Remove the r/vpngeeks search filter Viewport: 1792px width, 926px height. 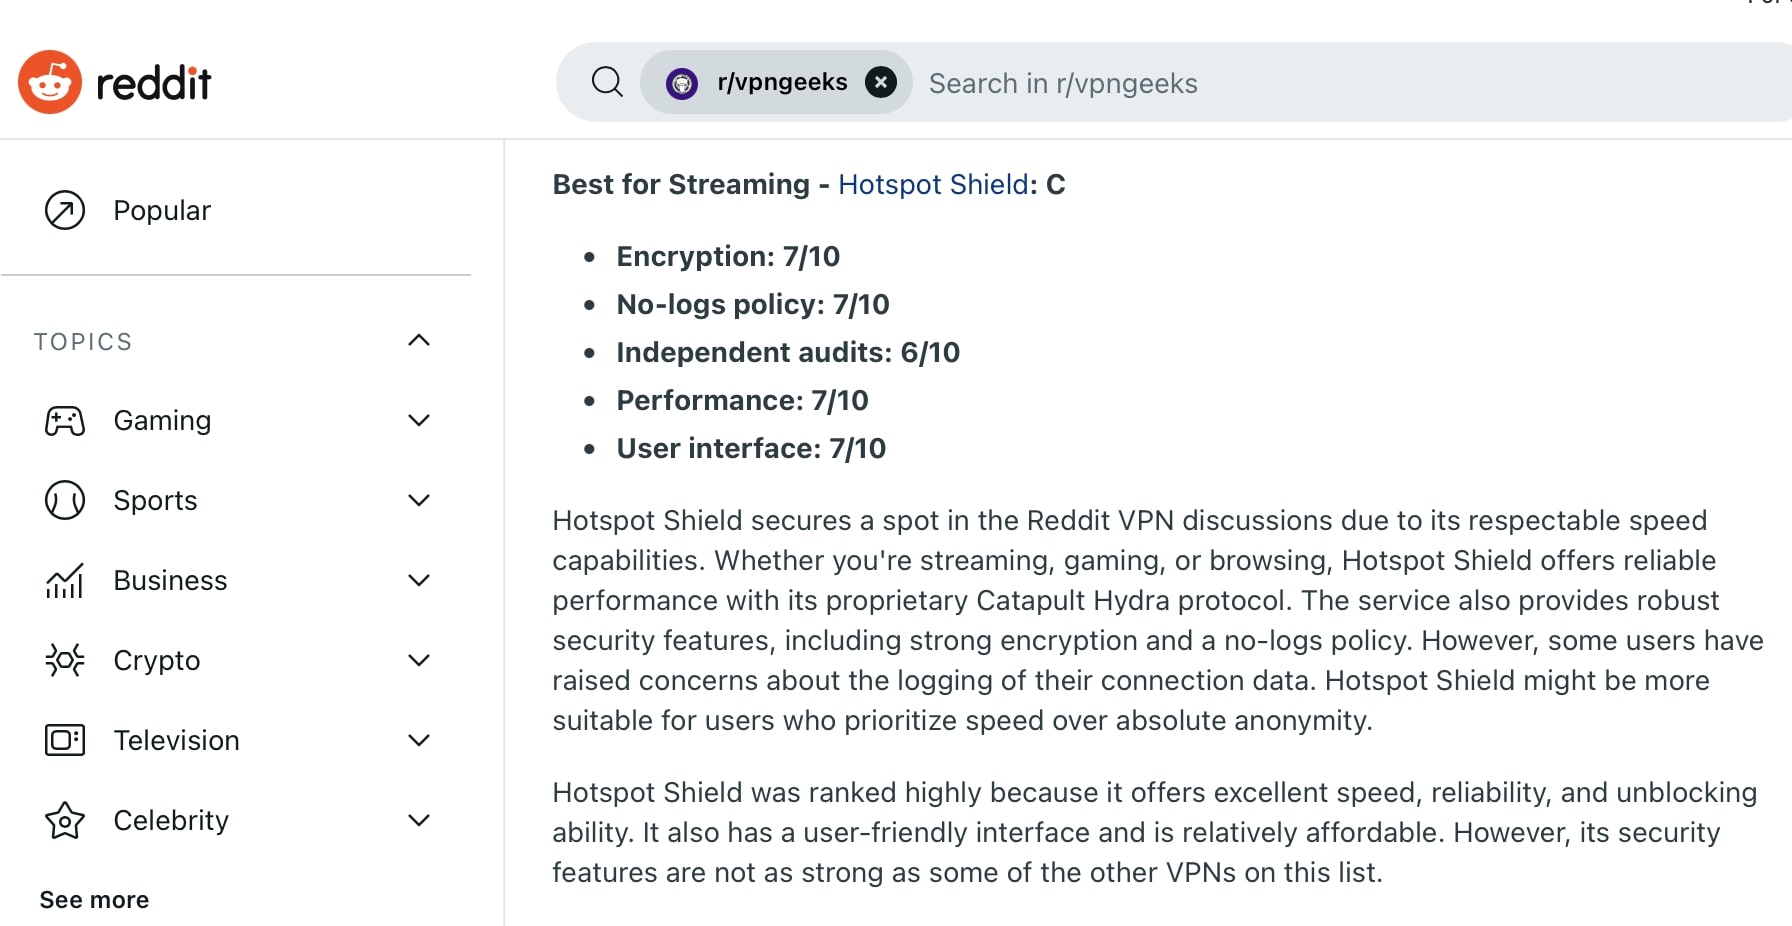pyautogui.click(x=880, y=82)
